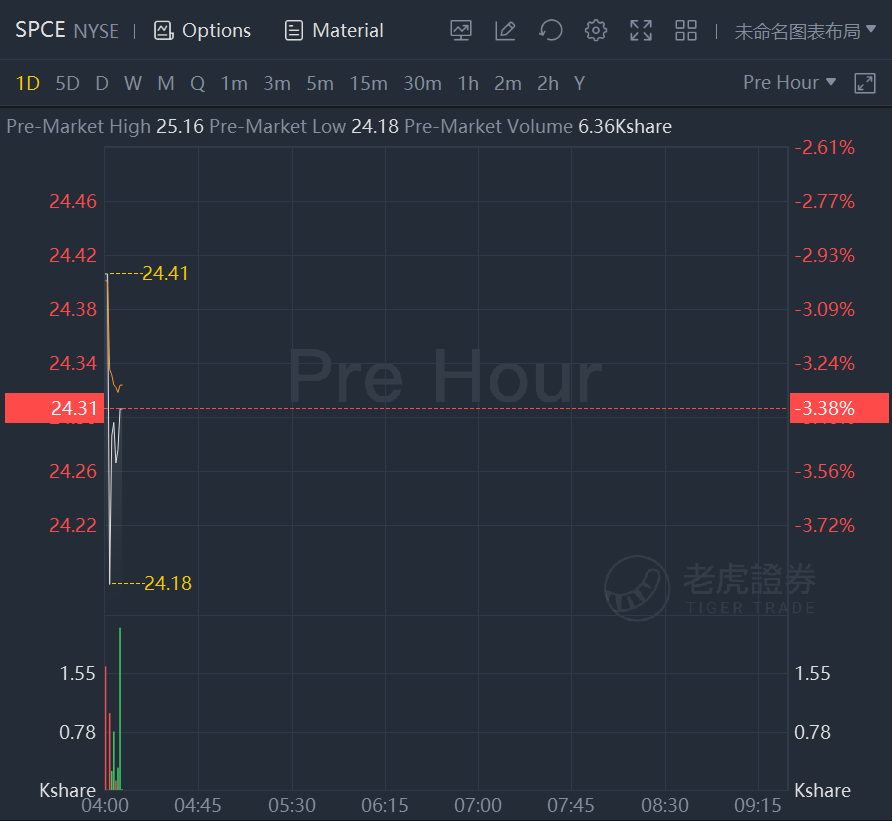Screen dimensions: 892x821
Task: Expand the Pre Hour session dropdown
Action: point(789,82)
